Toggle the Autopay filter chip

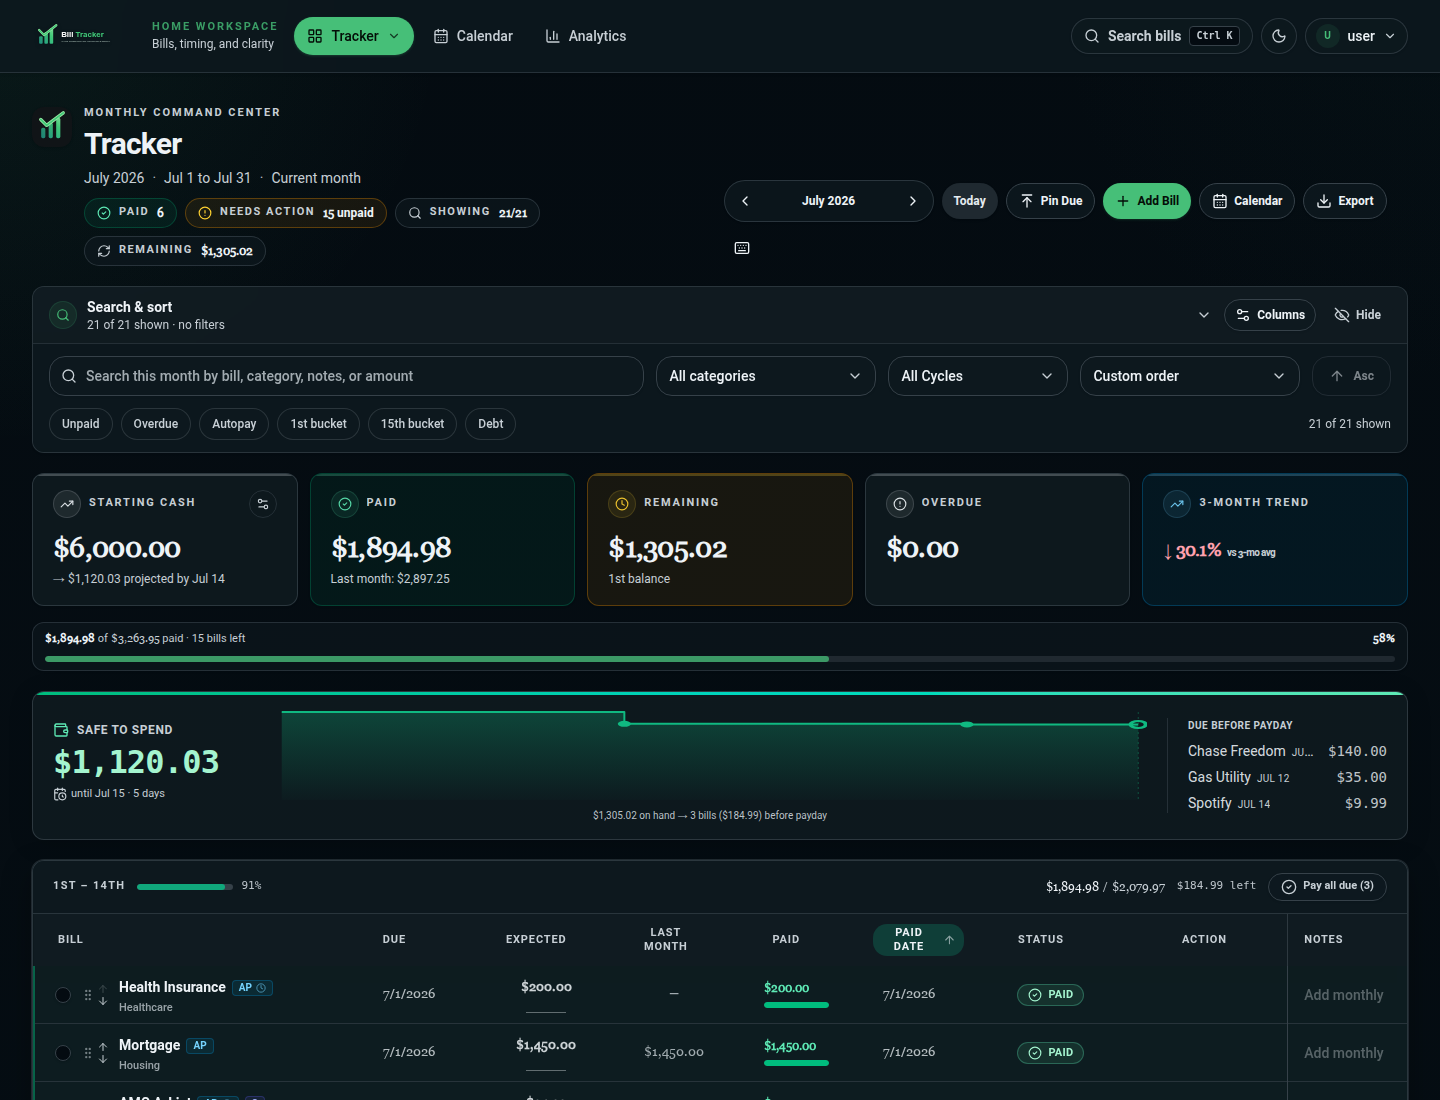click(234, 424)
